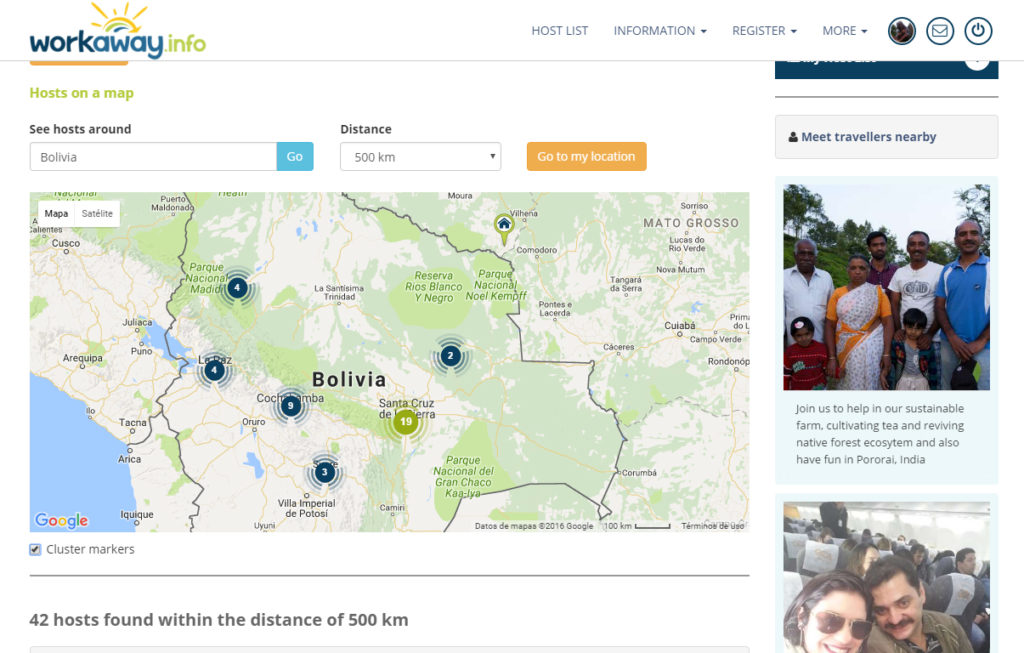The width and height of the screenshot is (1024, 653).
Task: Open the Términos de uso map link
Action: 712,526
